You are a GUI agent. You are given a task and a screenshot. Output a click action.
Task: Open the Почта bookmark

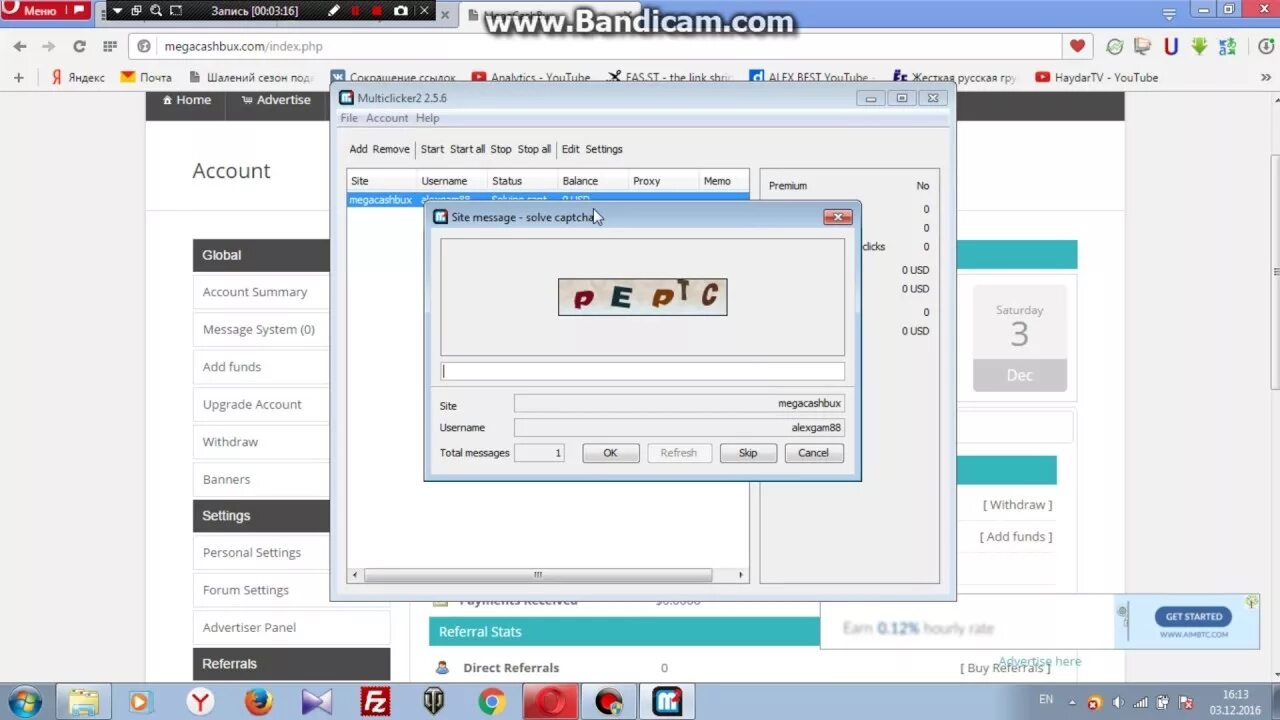tap(146, 77)
